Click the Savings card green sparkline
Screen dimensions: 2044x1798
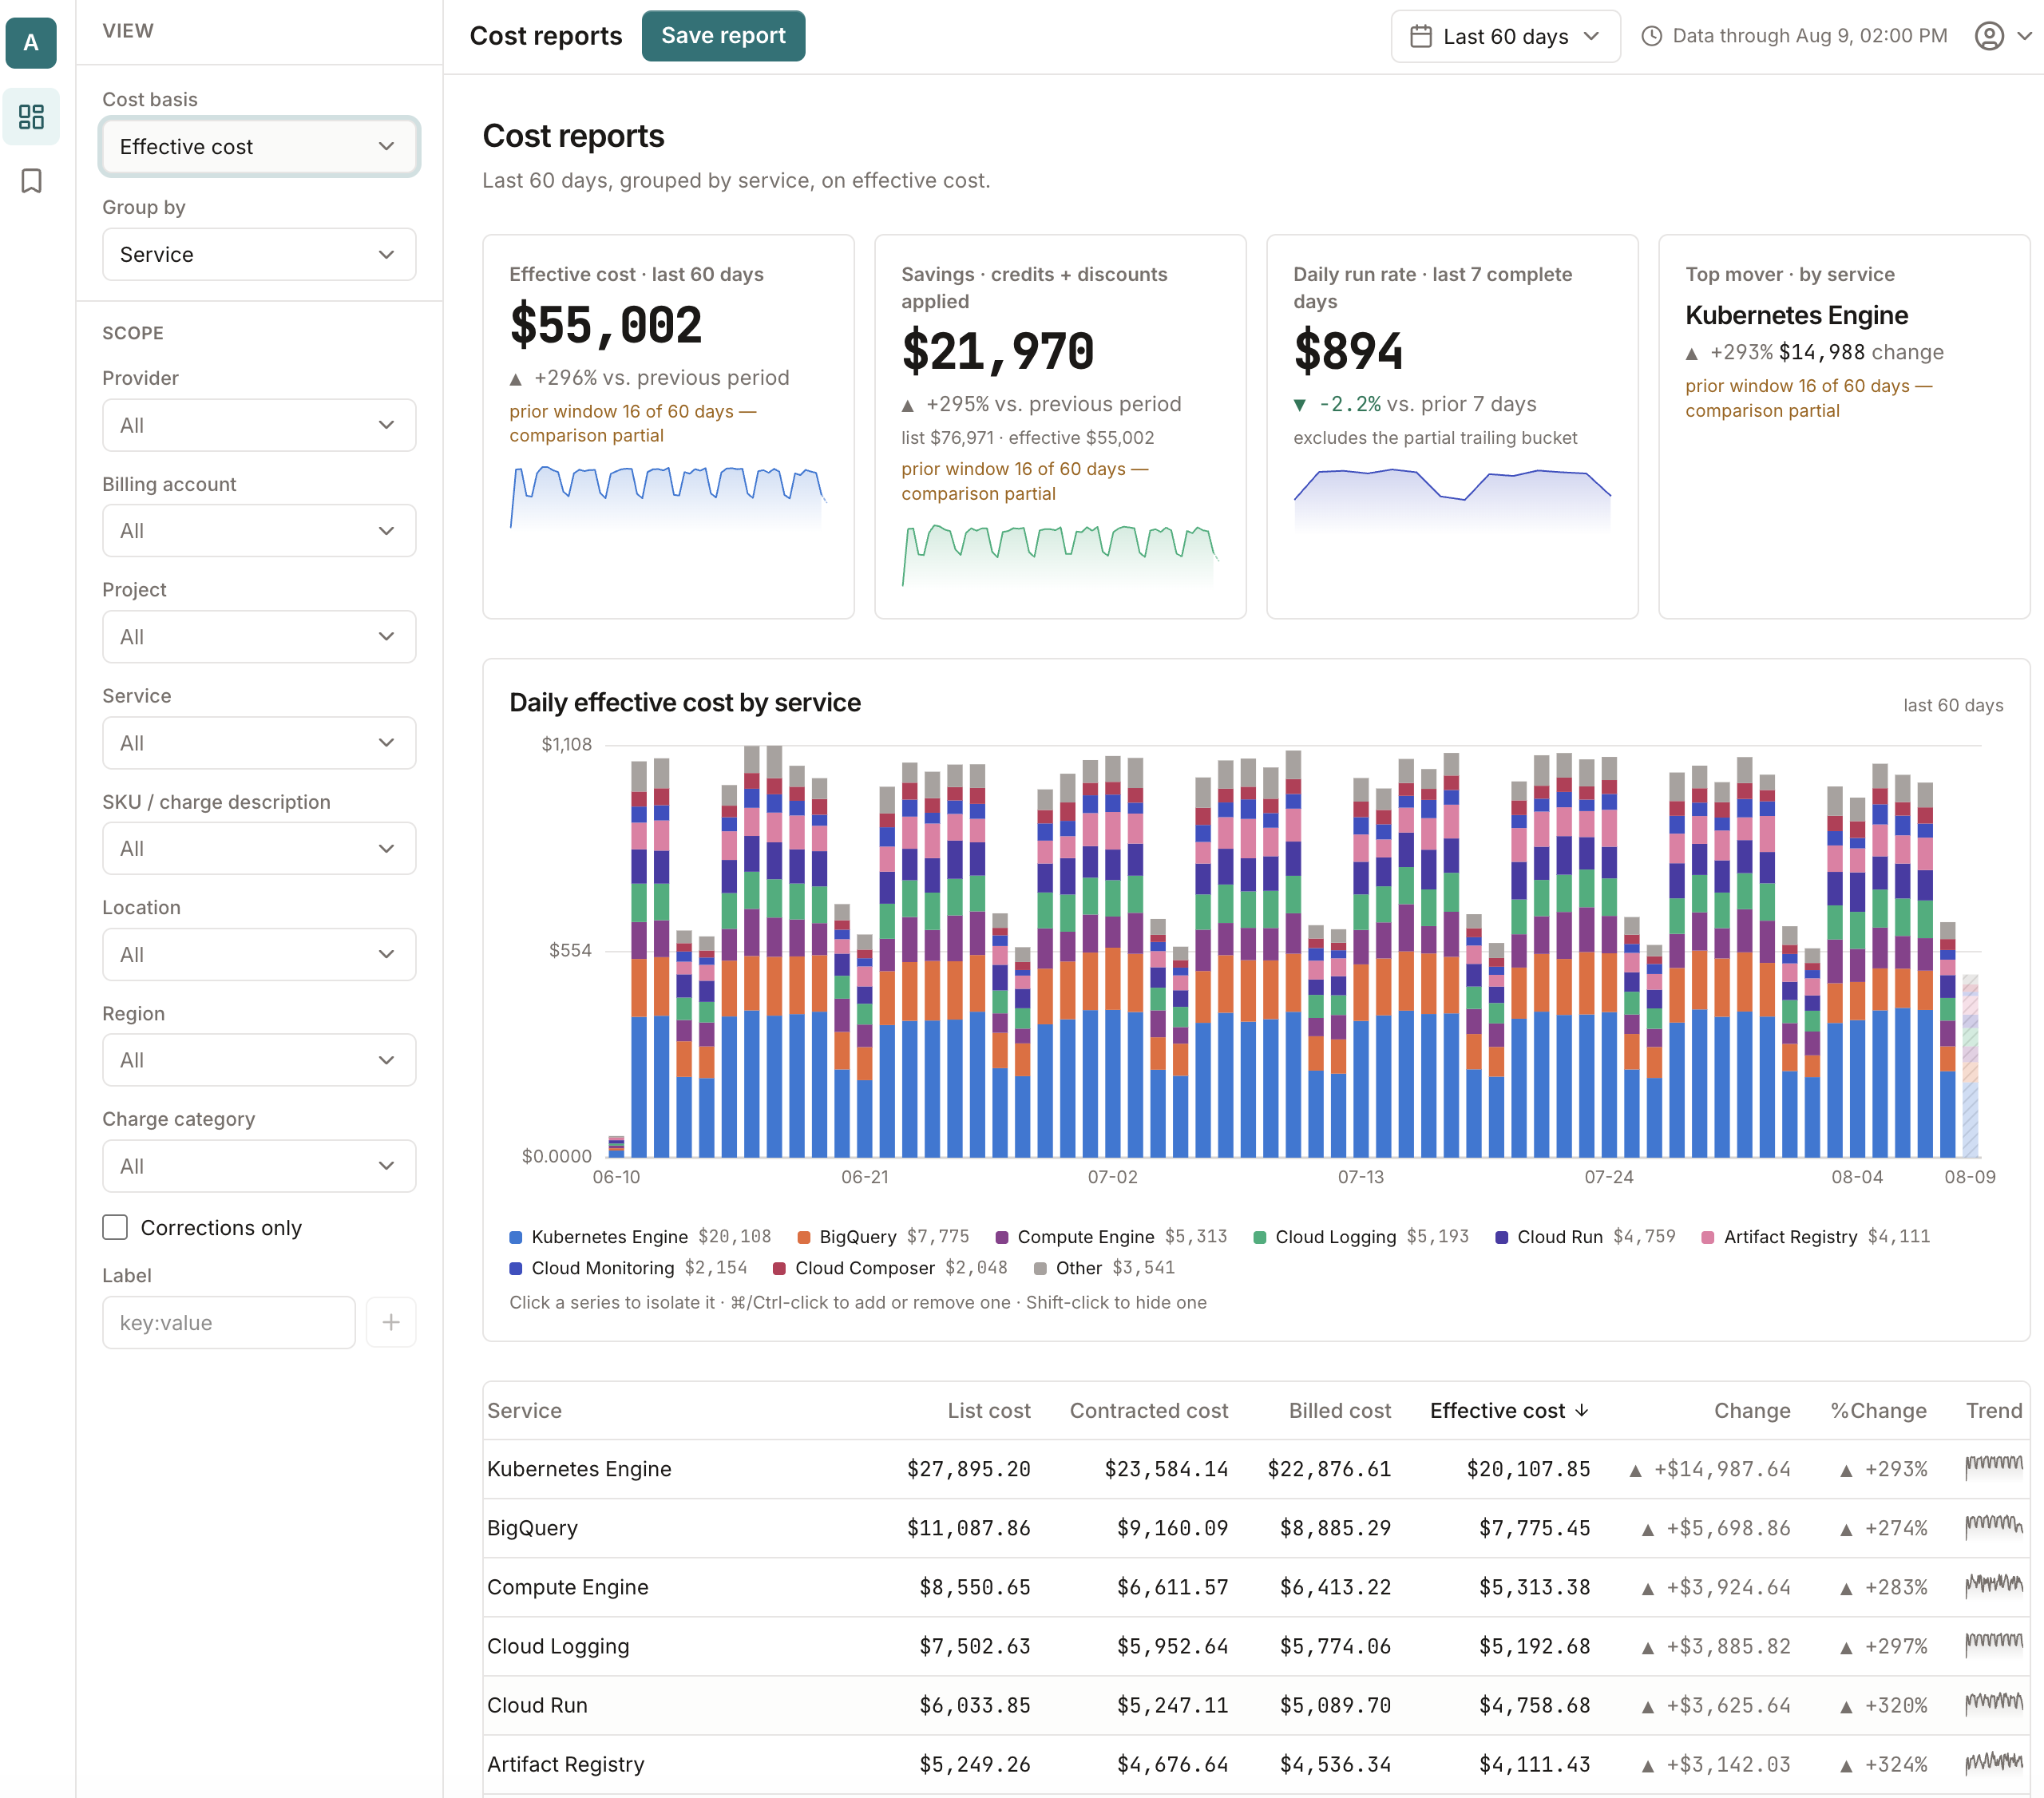coord(1060,555)
